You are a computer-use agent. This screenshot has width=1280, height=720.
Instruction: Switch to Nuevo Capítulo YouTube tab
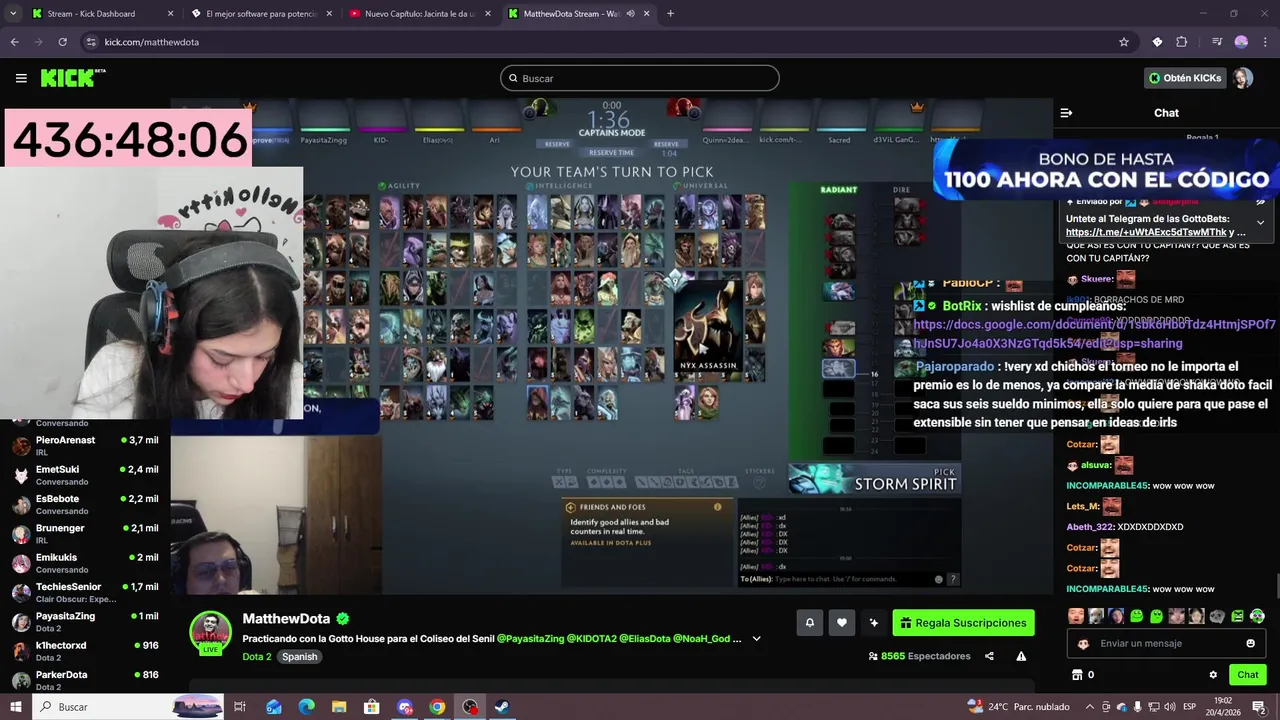click(420, 14)
